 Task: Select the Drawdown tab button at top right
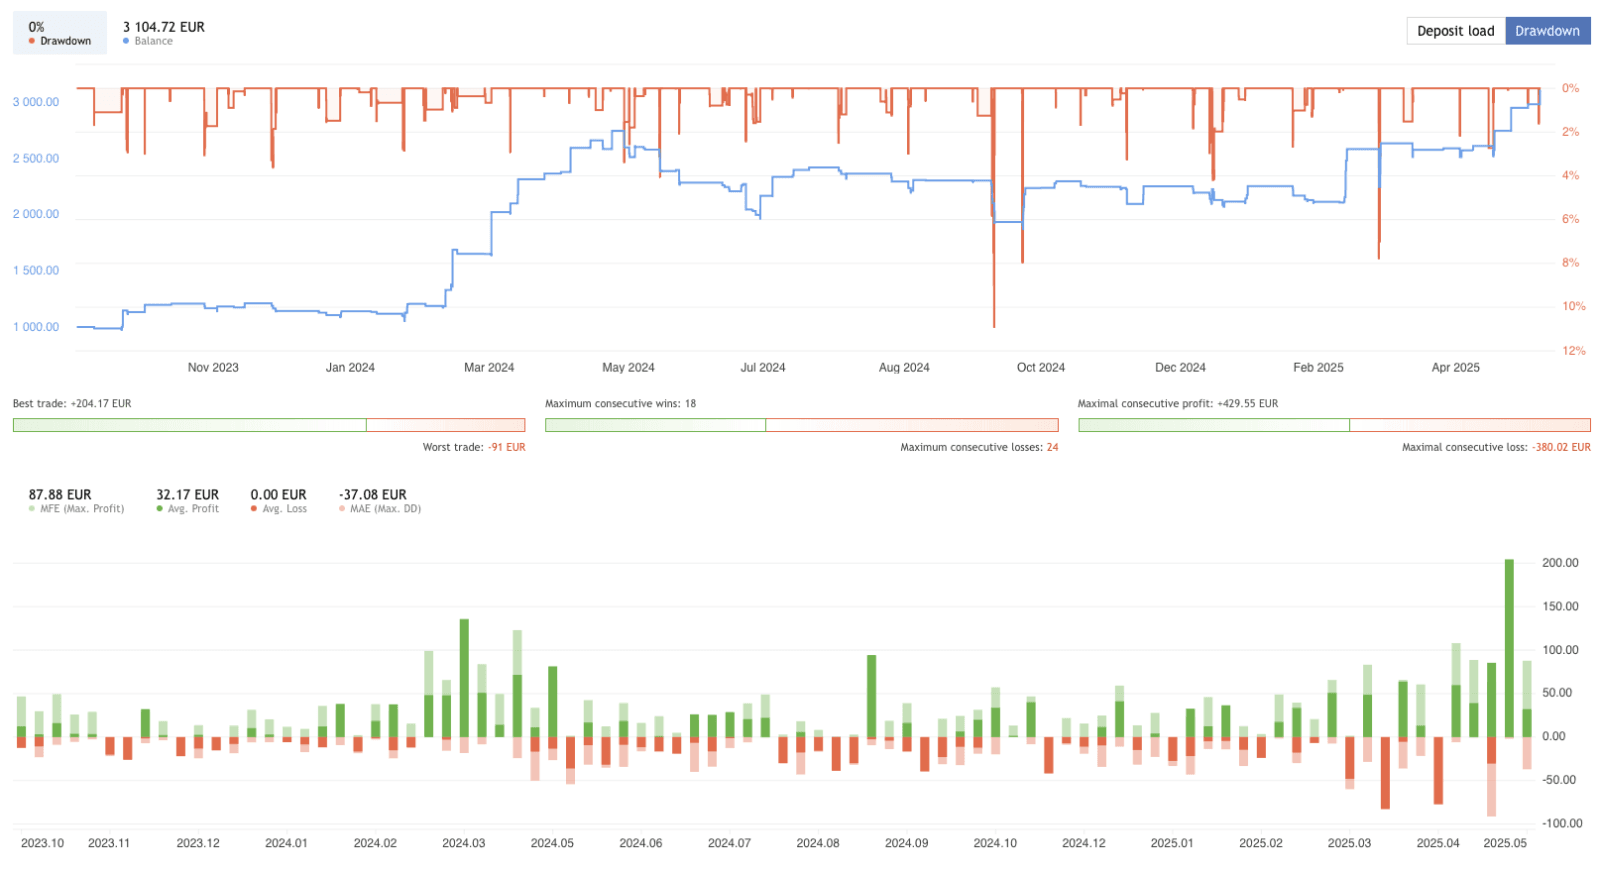coord(1547,31)
